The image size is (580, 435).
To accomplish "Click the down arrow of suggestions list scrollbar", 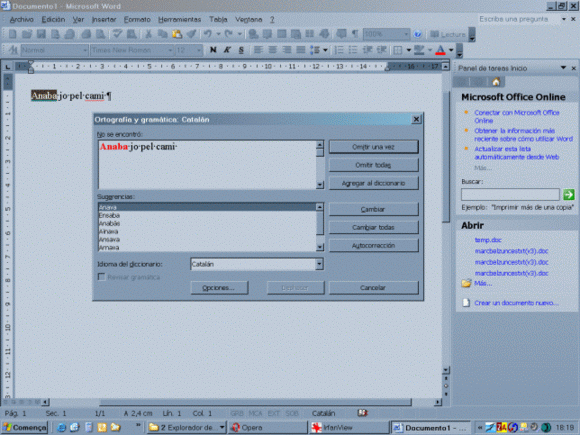I will point(320,247).
